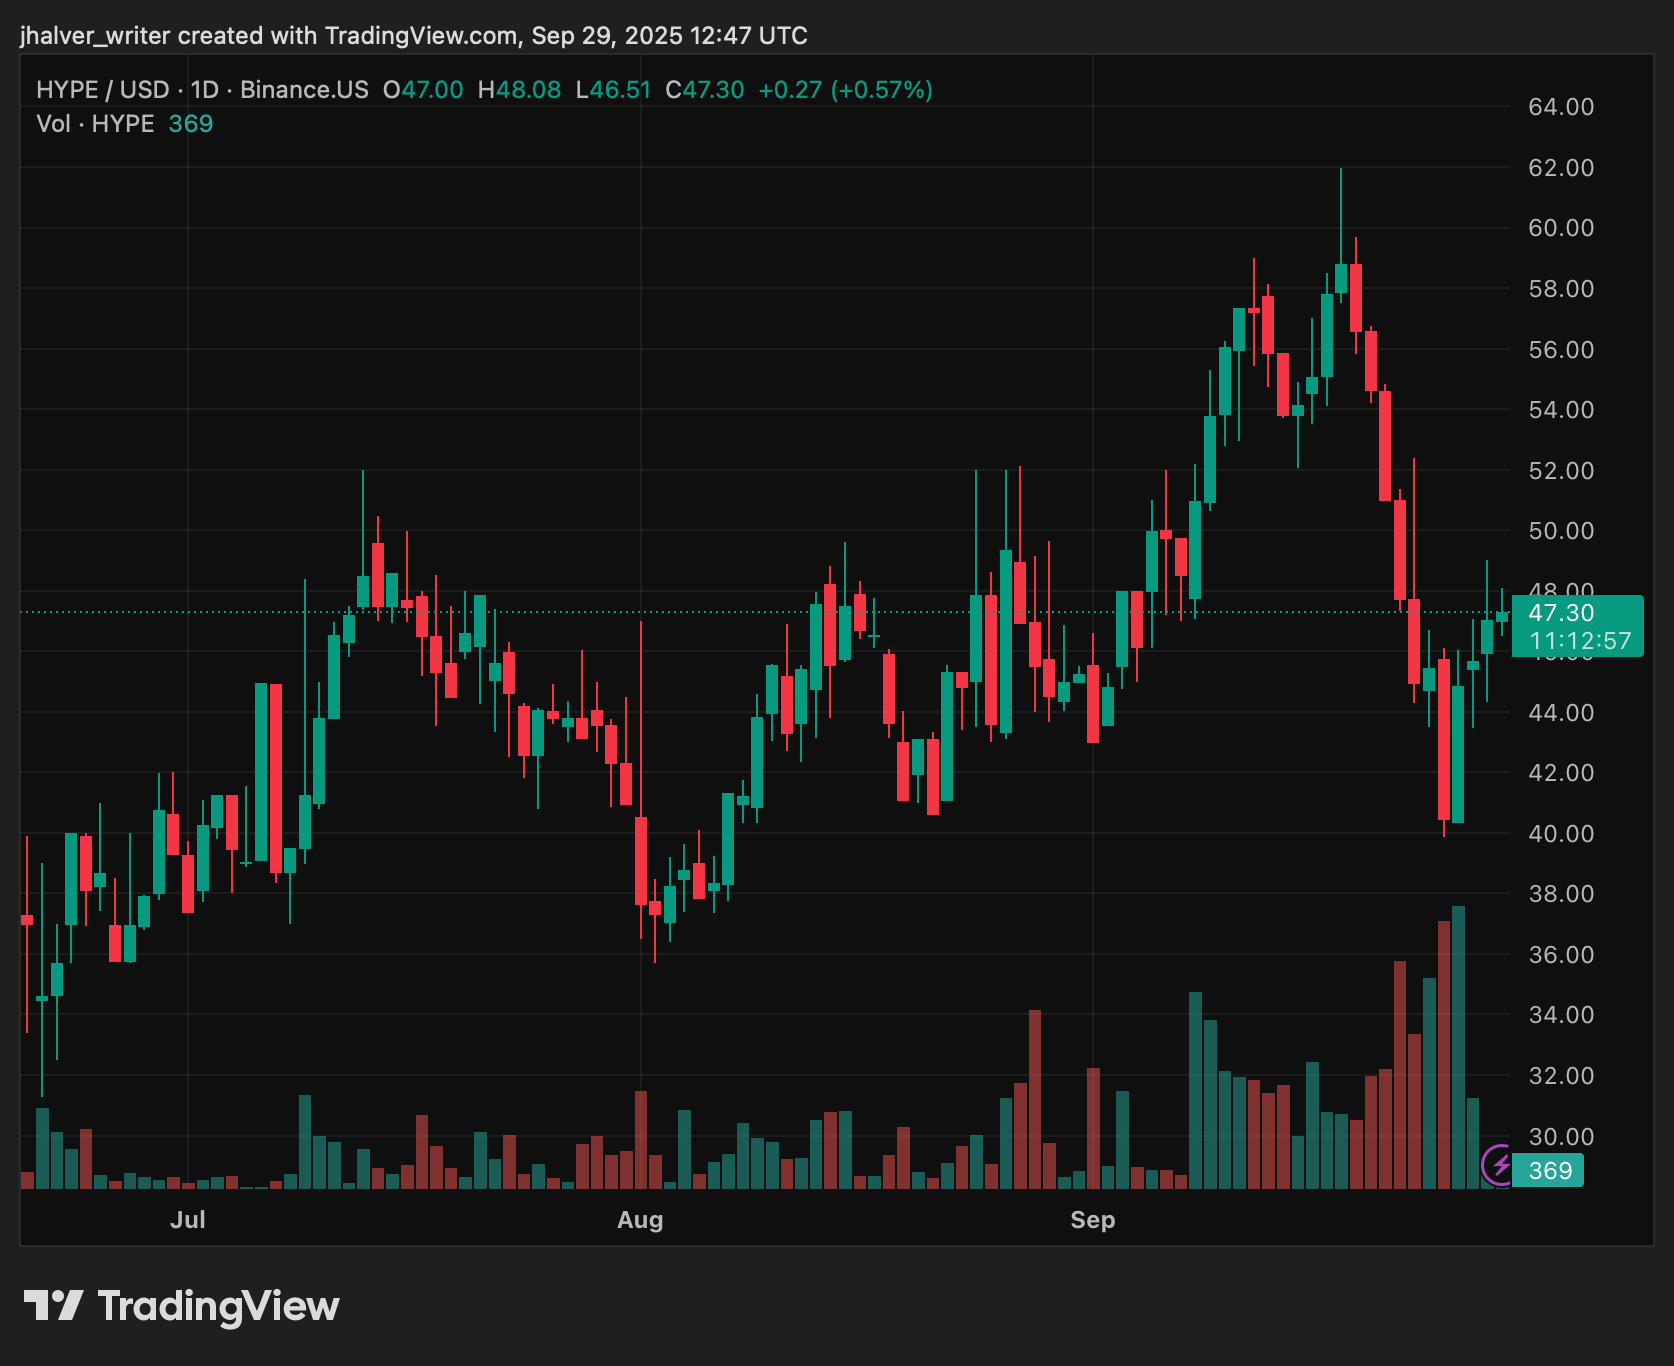Click the Sep label on the time axis
This screenshot has height=1366, width=1674.
click(x=1093, y=1220)
